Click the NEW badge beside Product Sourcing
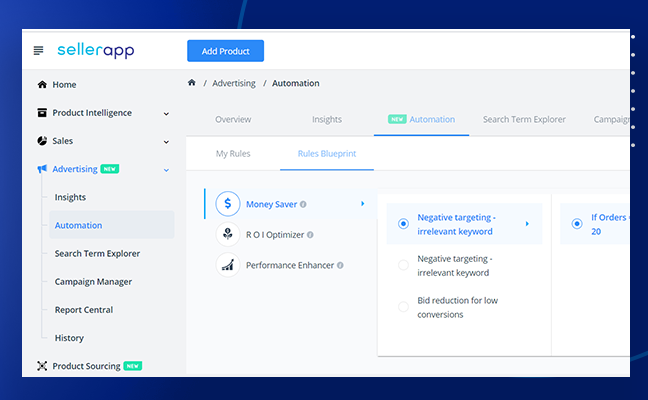Screen dimensions: 648x400 click(133, 366)
